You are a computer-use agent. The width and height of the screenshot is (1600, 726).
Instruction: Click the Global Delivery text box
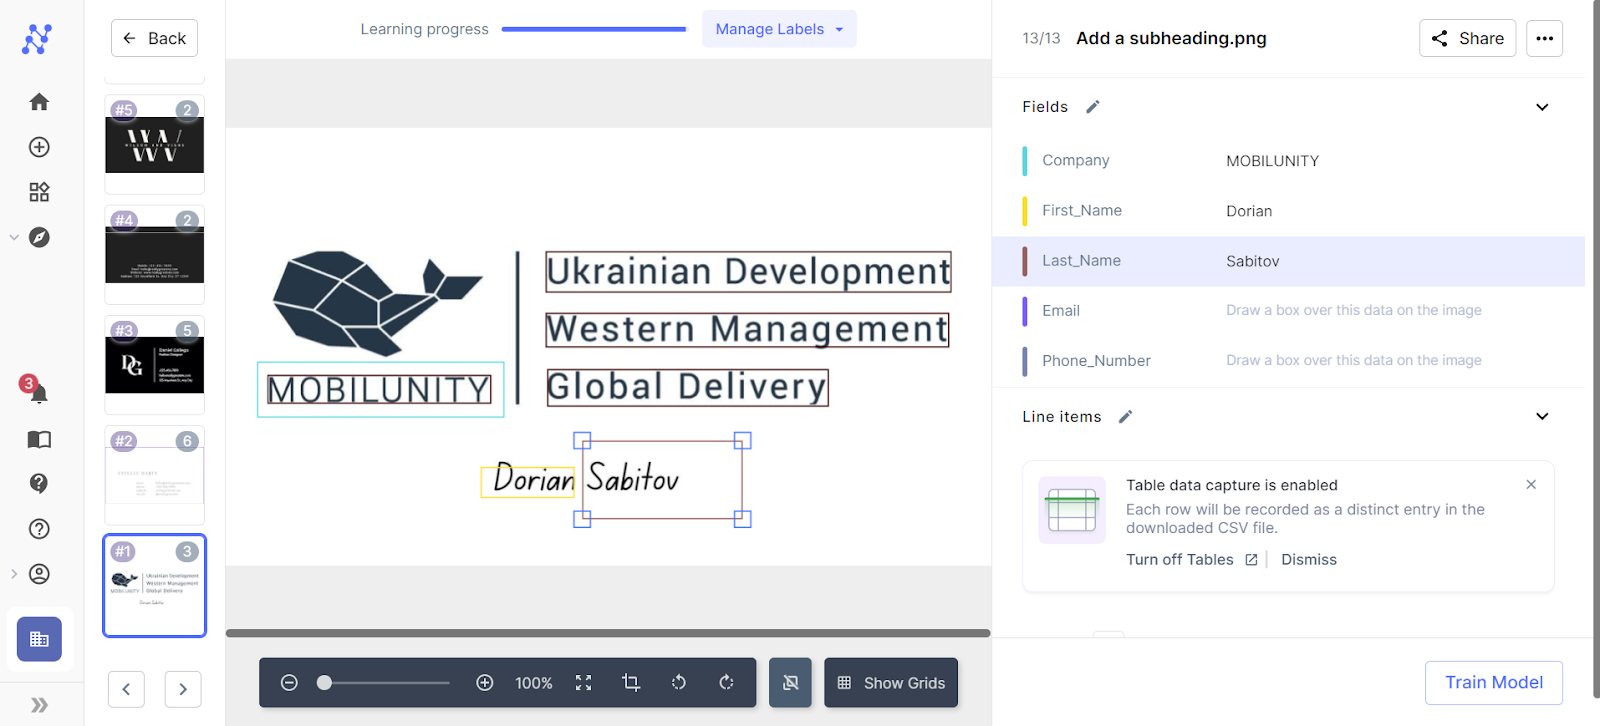click(x=687, y=387)
